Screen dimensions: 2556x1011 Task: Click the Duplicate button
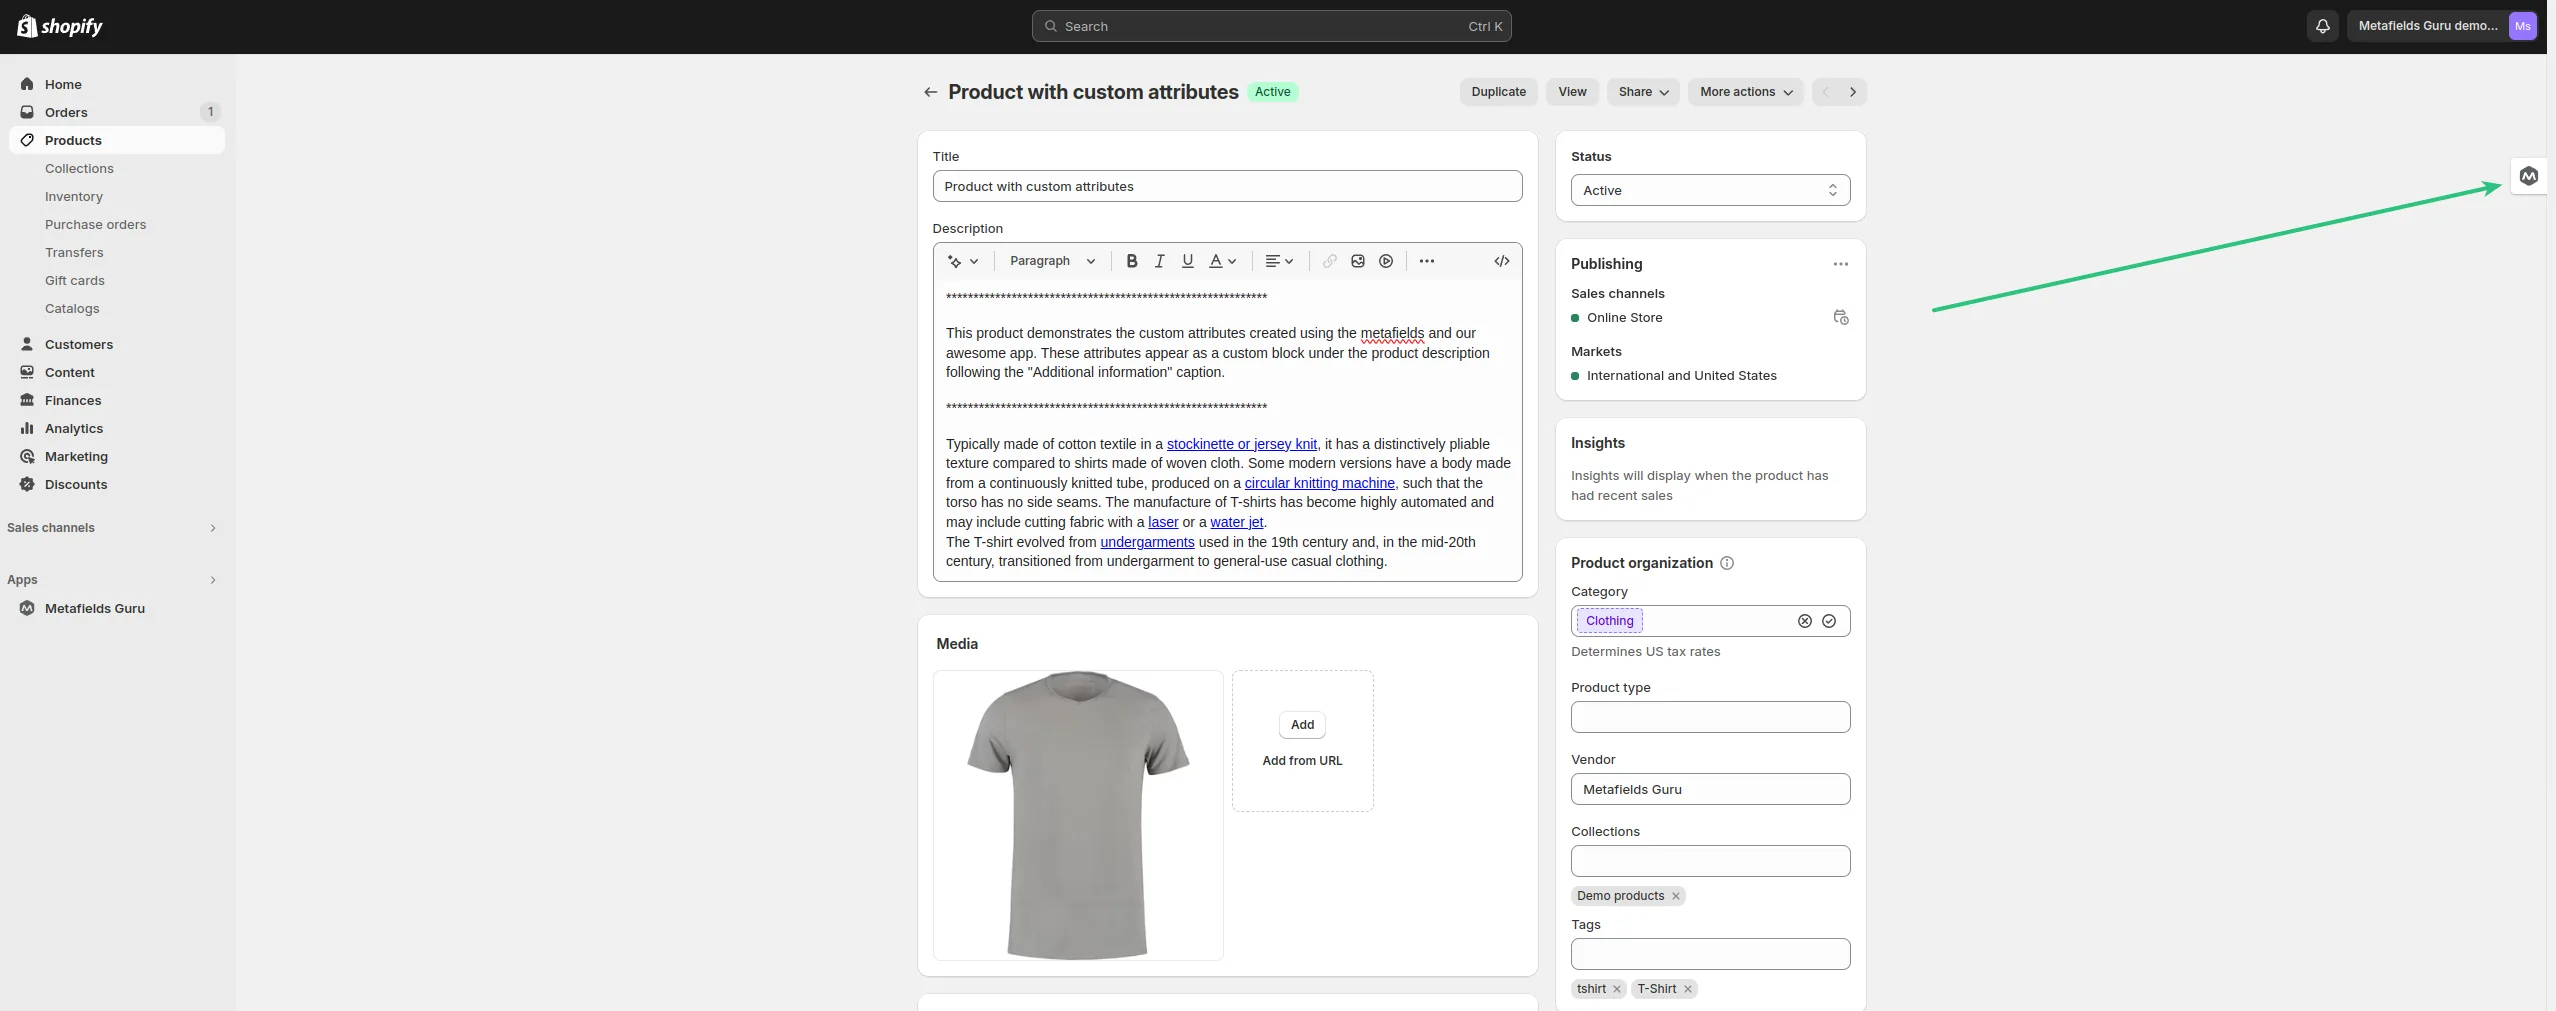coord(1498,92)
